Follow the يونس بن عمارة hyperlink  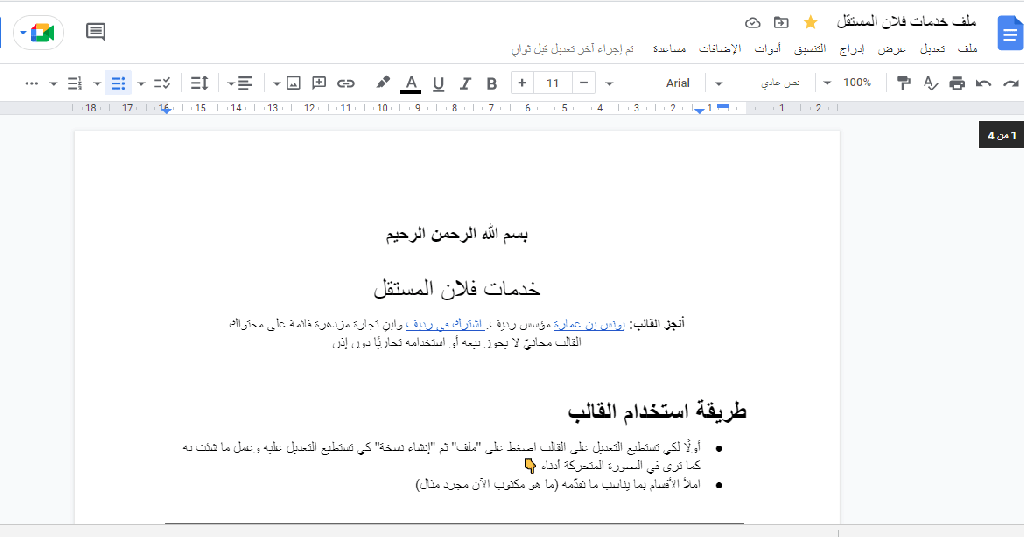(589, 324)
